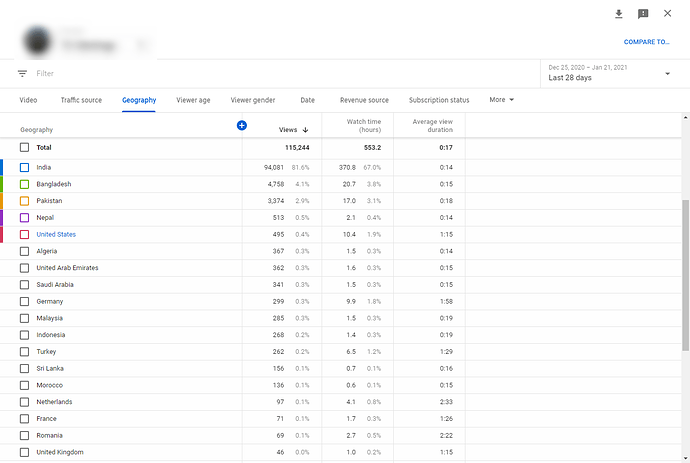Click the scrollbar down arrow

[x=686, y=458]
